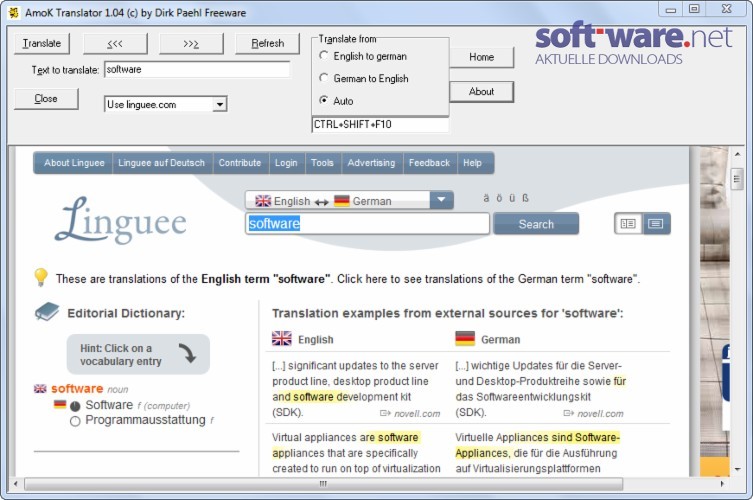Click the German flag in the language selector
This screenshot has width=753, height=500.
tap(341, 201)
